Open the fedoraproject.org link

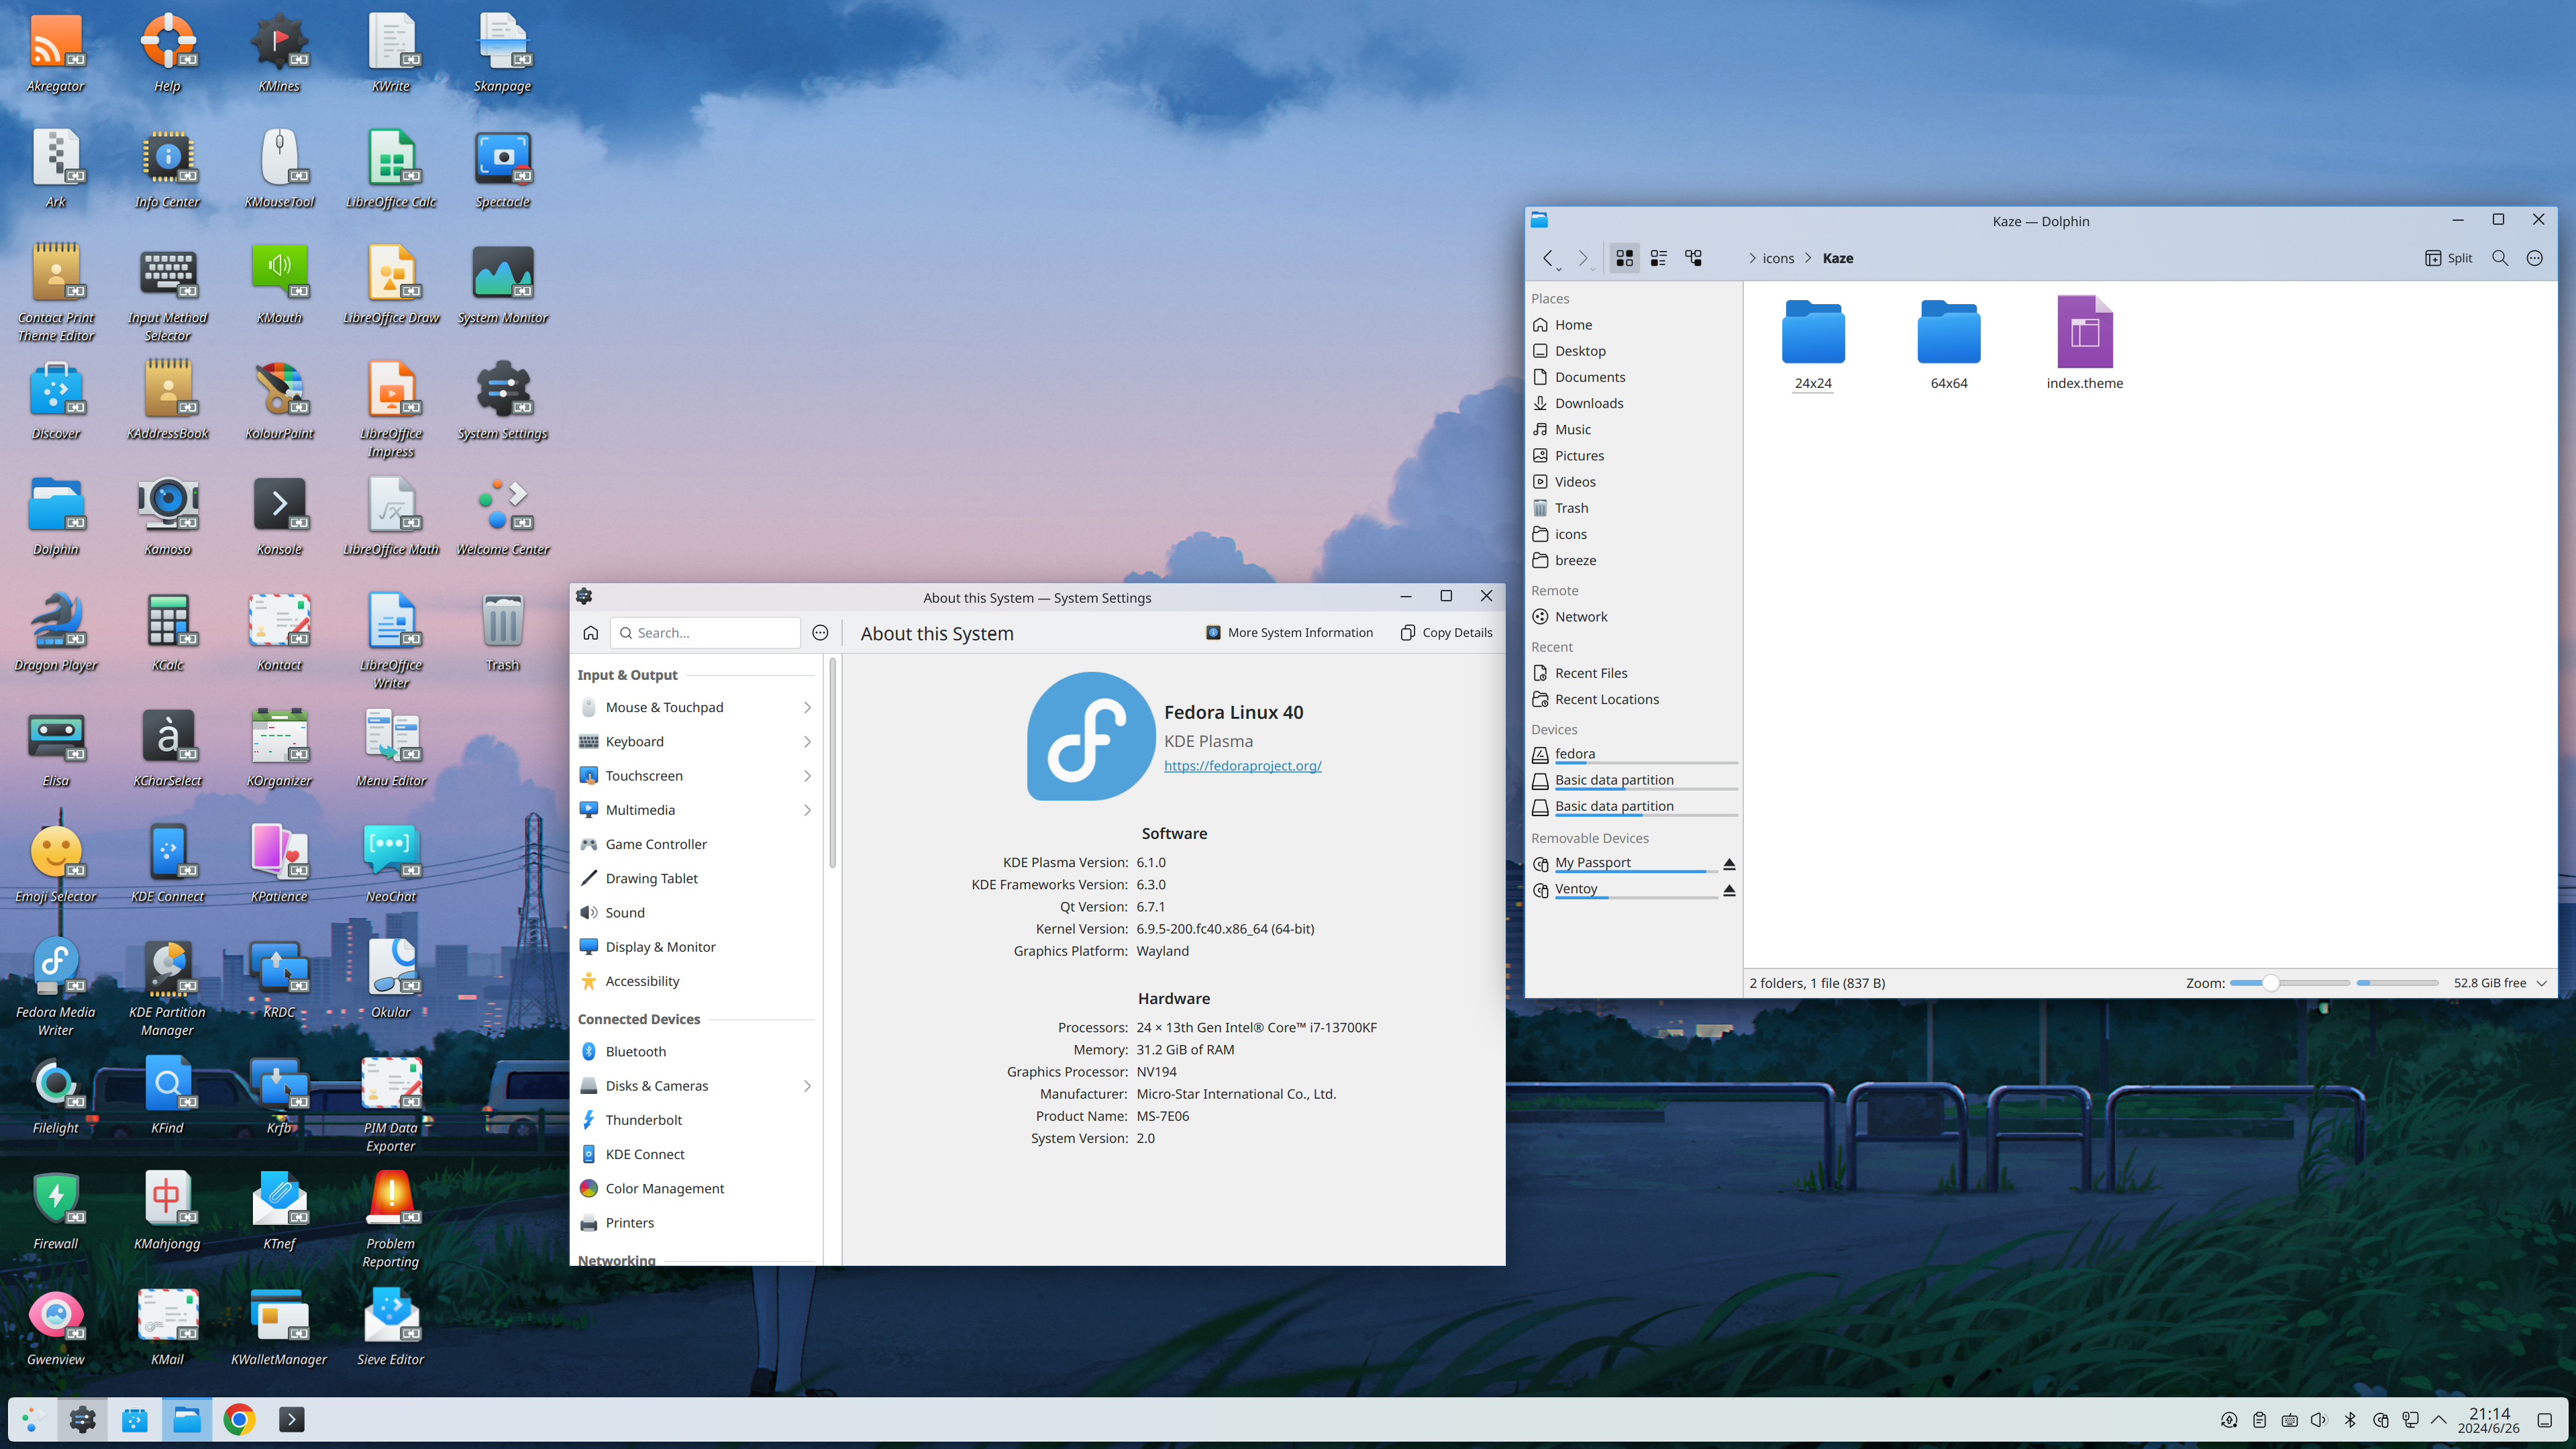(x=1242, y=766)
